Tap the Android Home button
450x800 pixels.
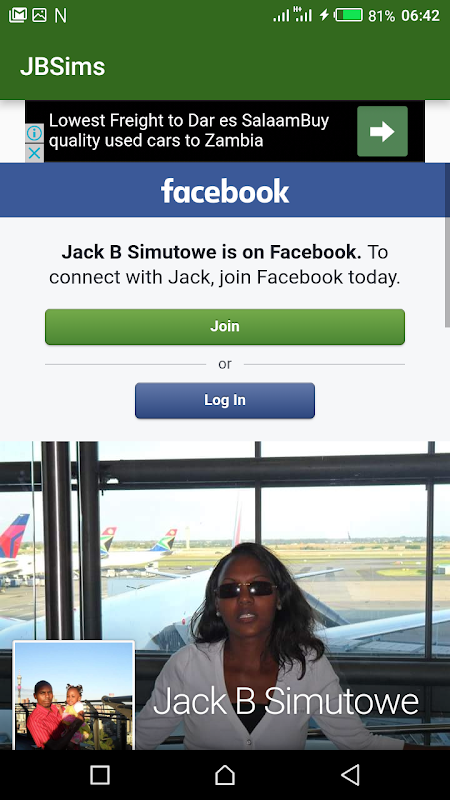pyautogui.click(x=225, y=775)
